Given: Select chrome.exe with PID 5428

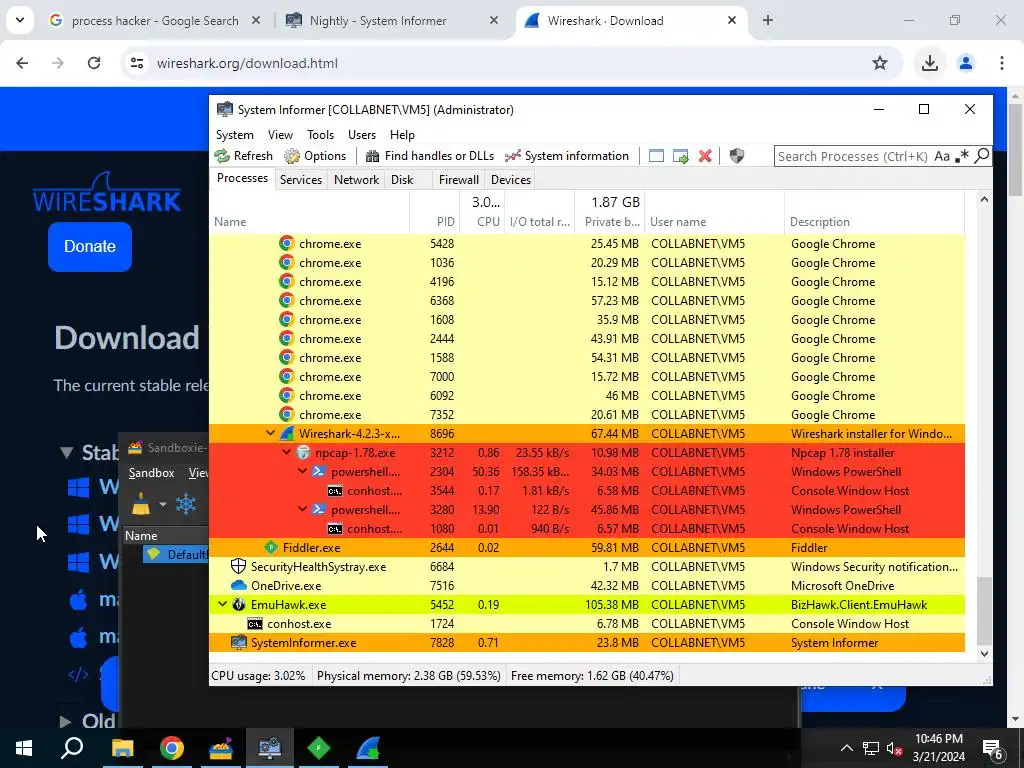Looking at the screenshot, I should [587, 244].
